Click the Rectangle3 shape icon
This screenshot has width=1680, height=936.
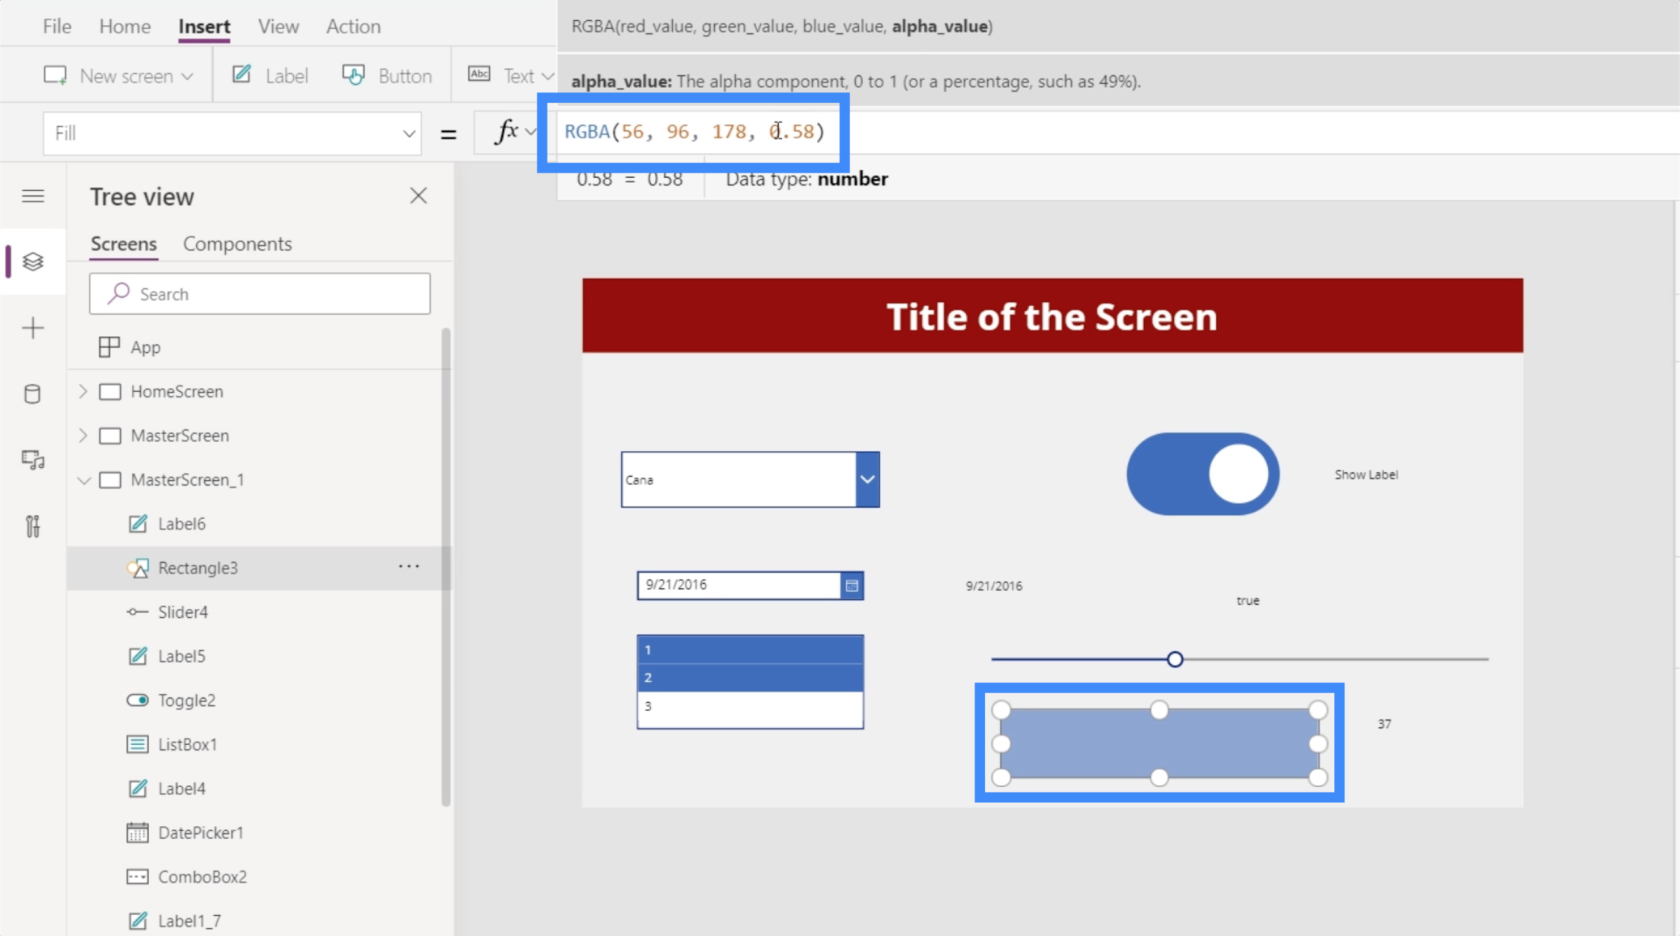pos(138,568)
